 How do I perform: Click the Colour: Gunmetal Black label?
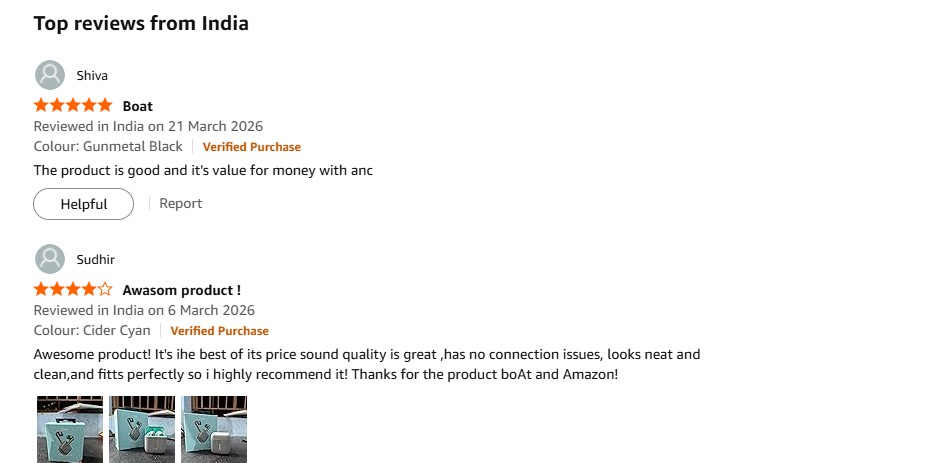pos(108,146)
